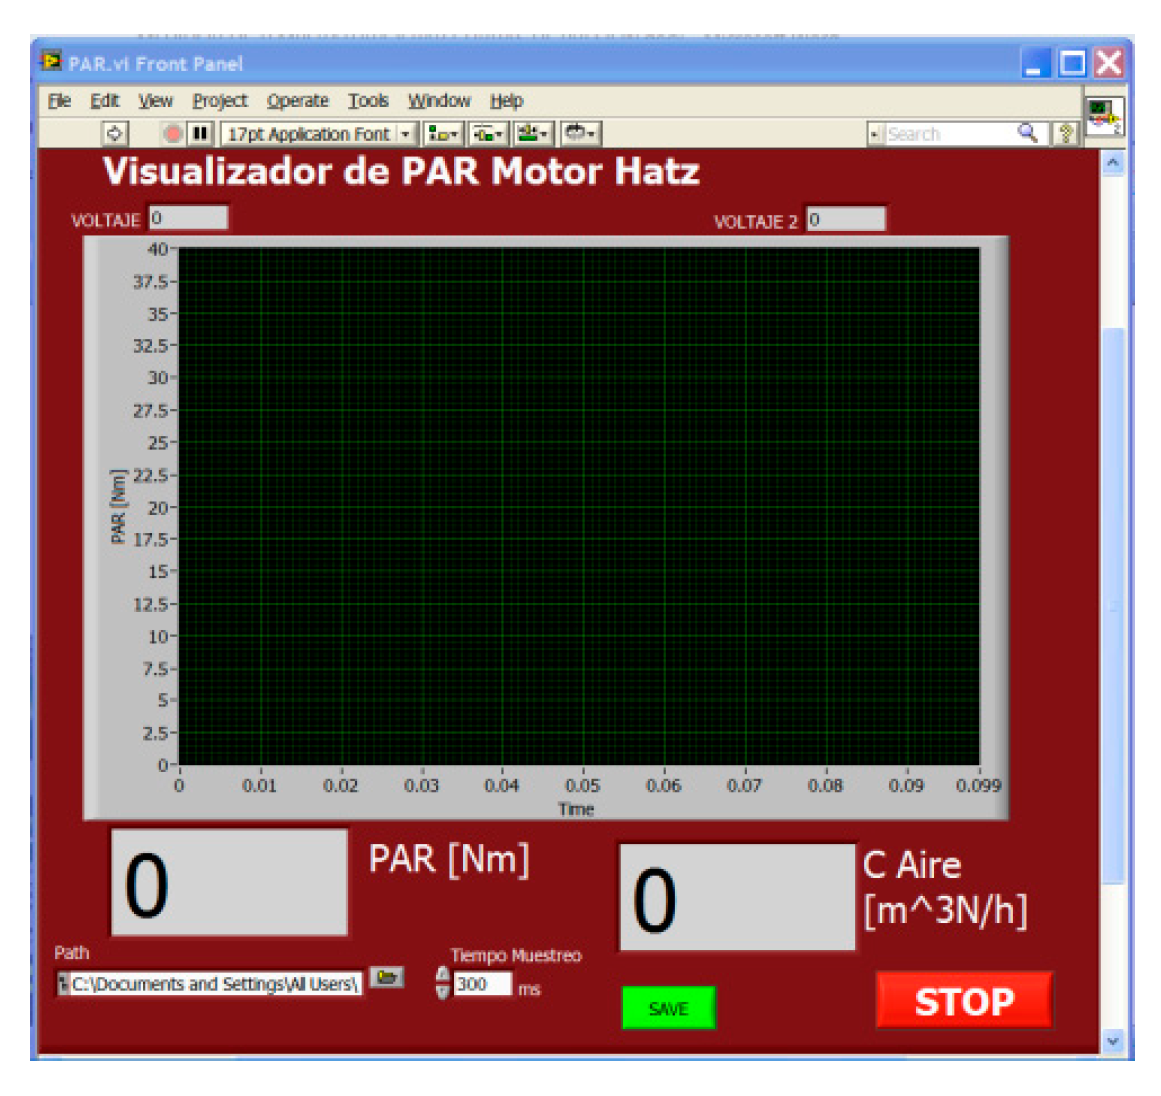
Task: Open the Resize Objects tool
Action: pos(533,134)
